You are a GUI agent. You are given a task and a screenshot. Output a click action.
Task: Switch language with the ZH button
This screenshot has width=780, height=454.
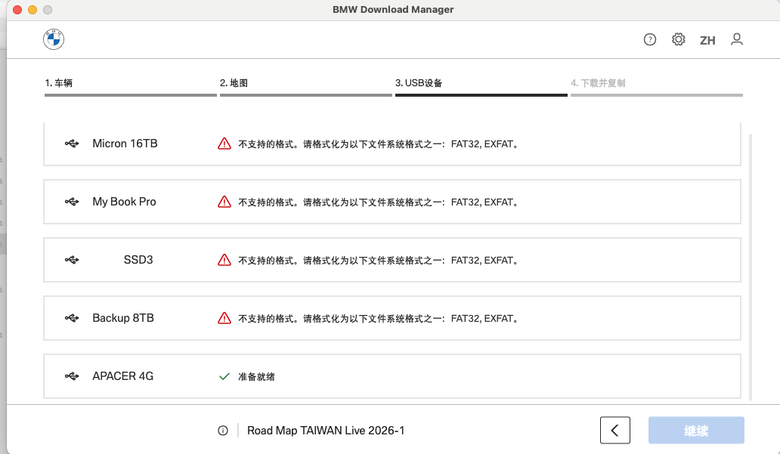pyautogui.click(x=707, y=40)
